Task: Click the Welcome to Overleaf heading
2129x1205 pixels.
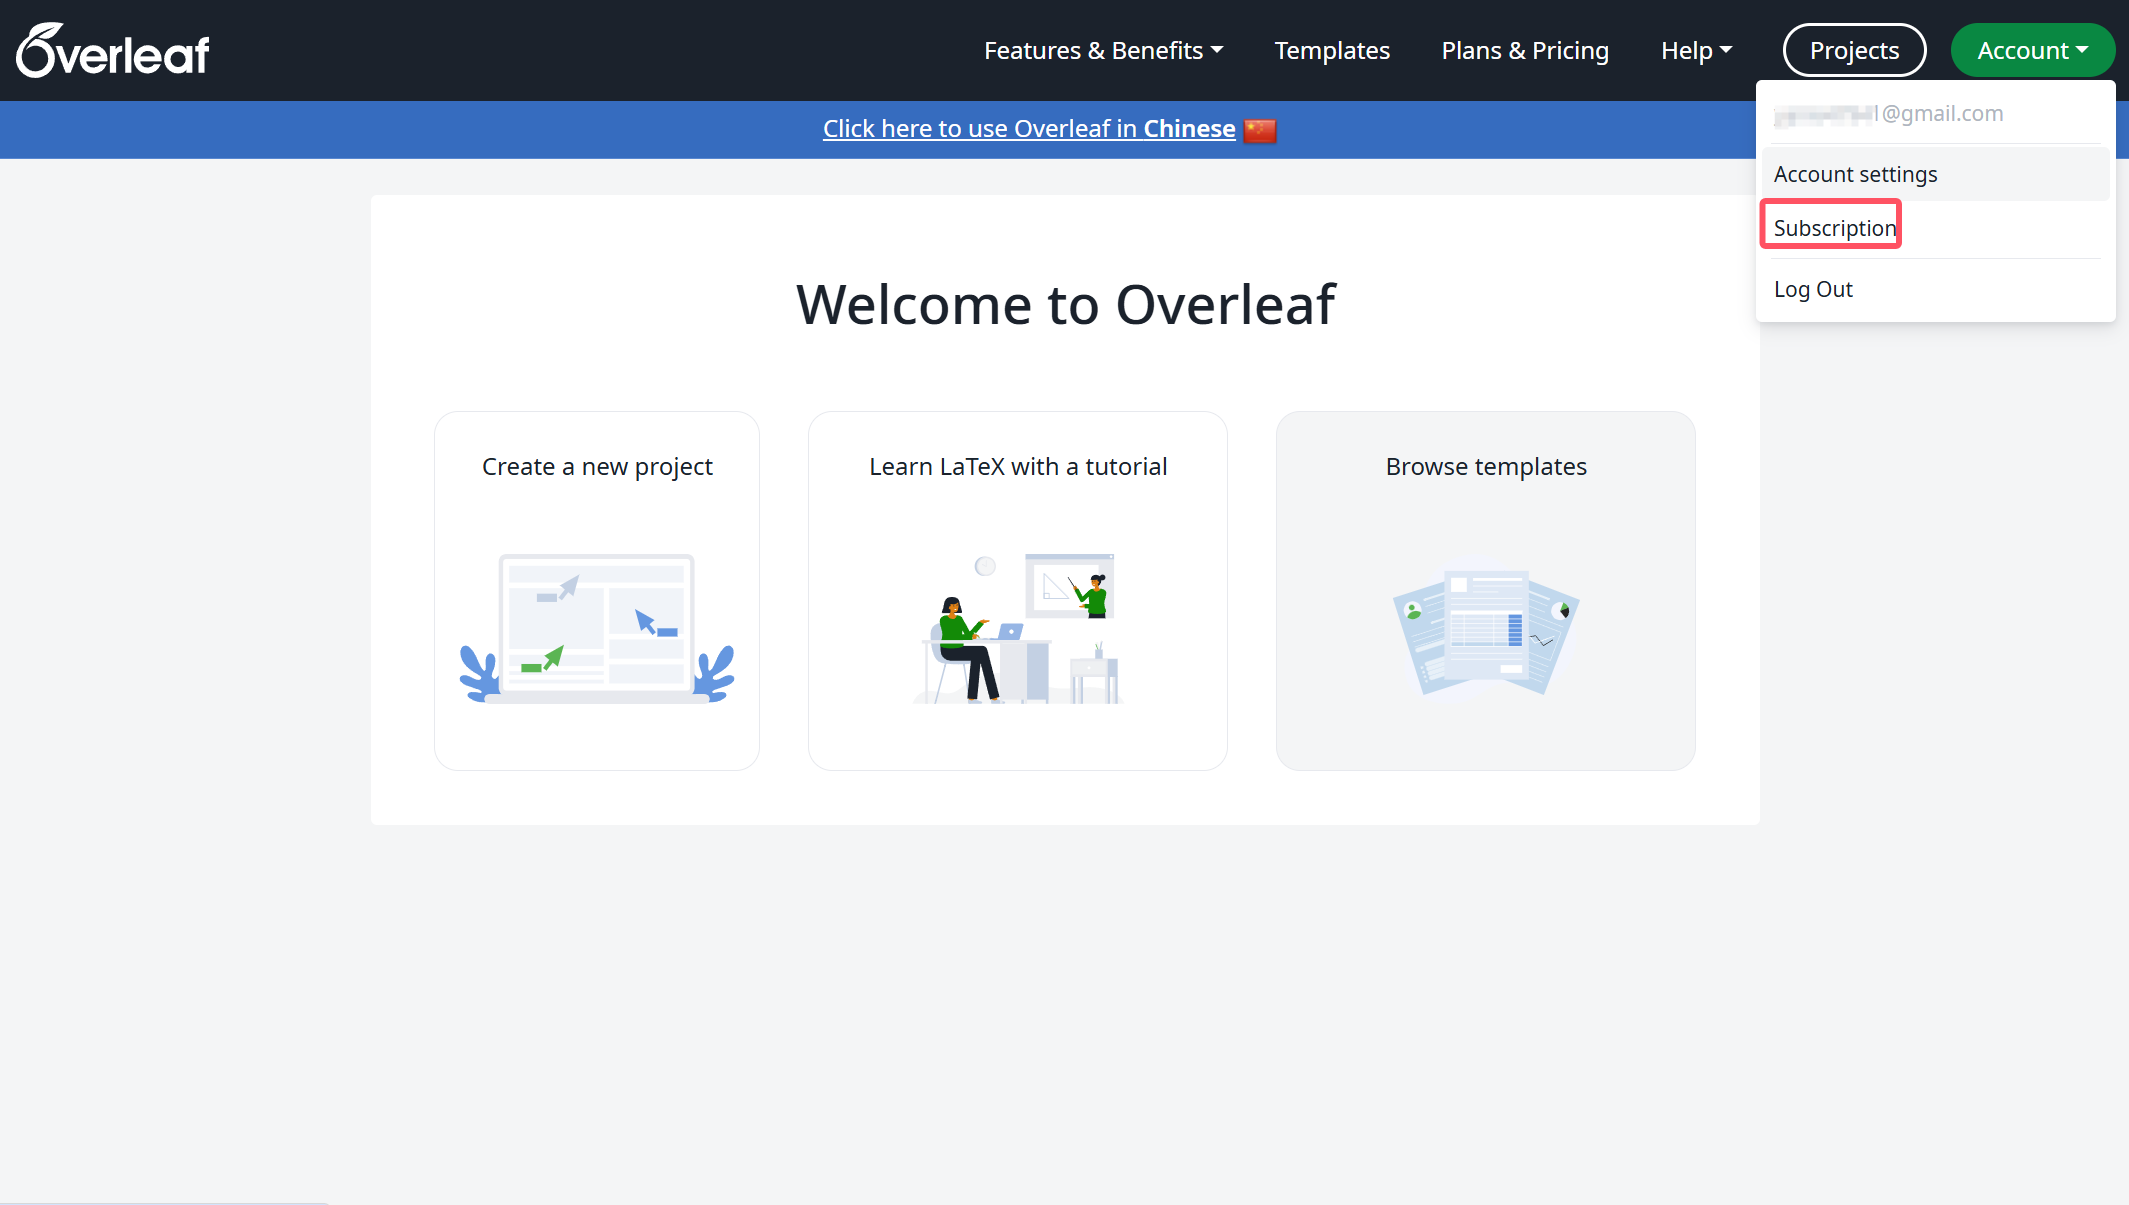Action: pyautogui.click(x=1065, y=305)
